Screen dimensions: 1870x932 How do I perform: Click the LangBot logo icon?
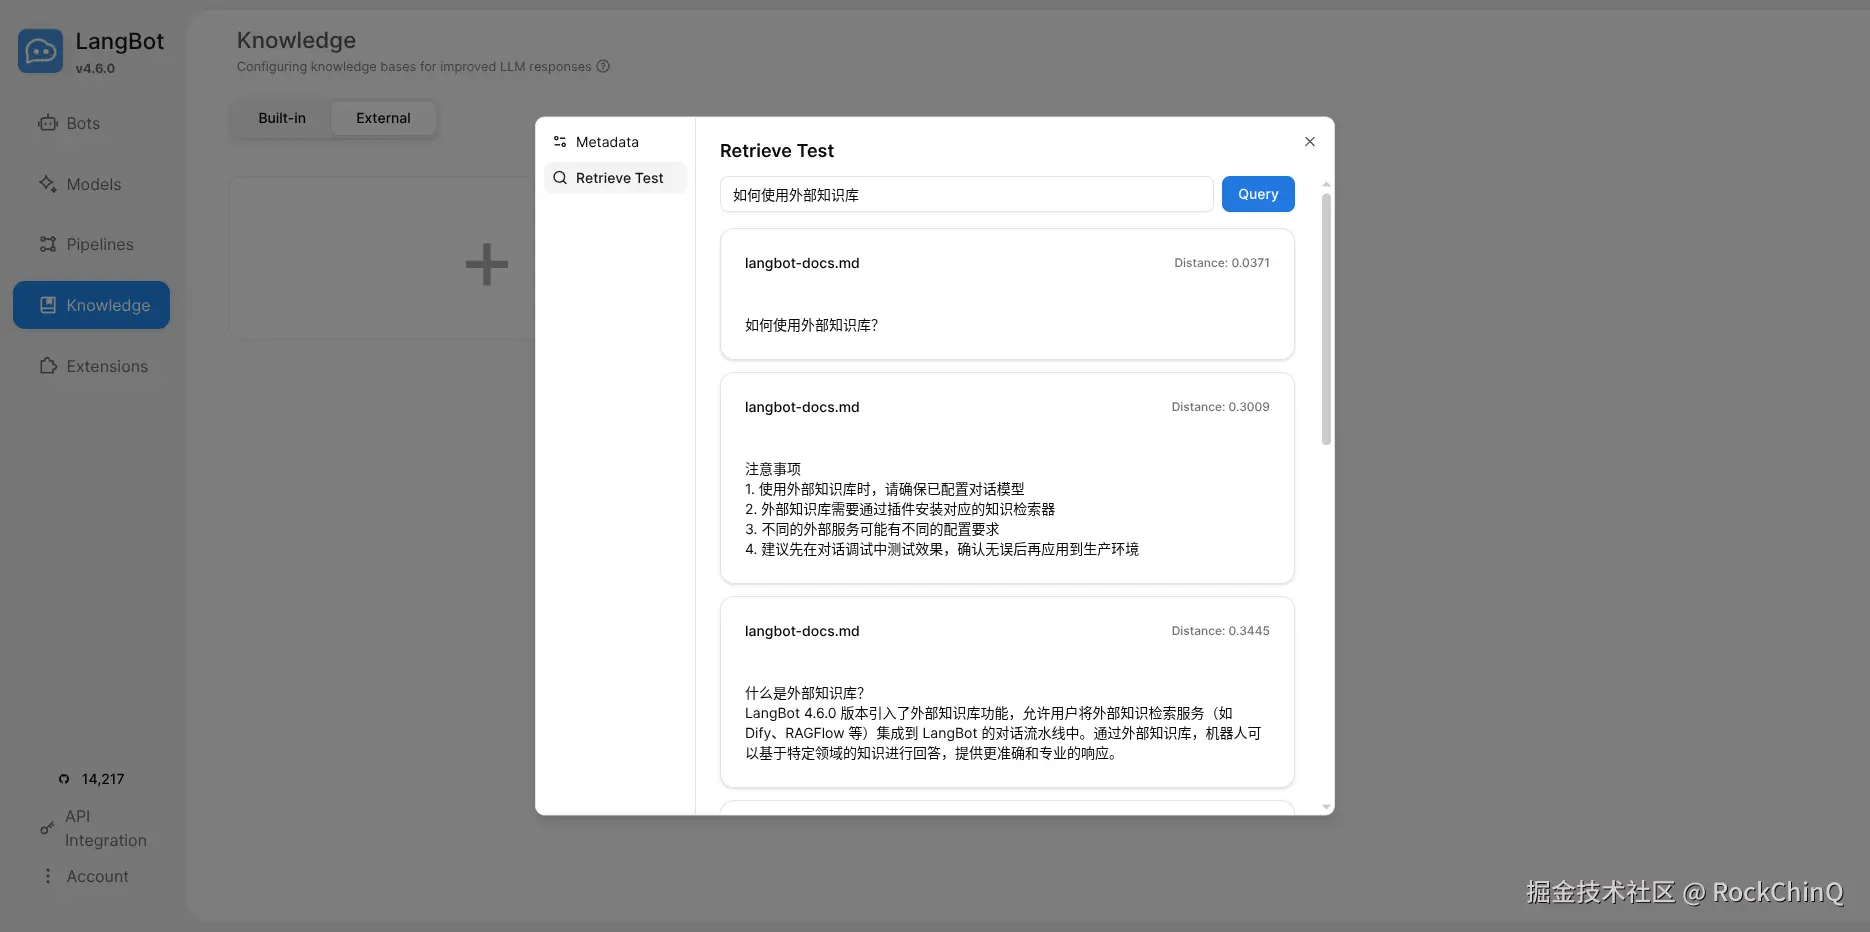click(x=40, y=51)
